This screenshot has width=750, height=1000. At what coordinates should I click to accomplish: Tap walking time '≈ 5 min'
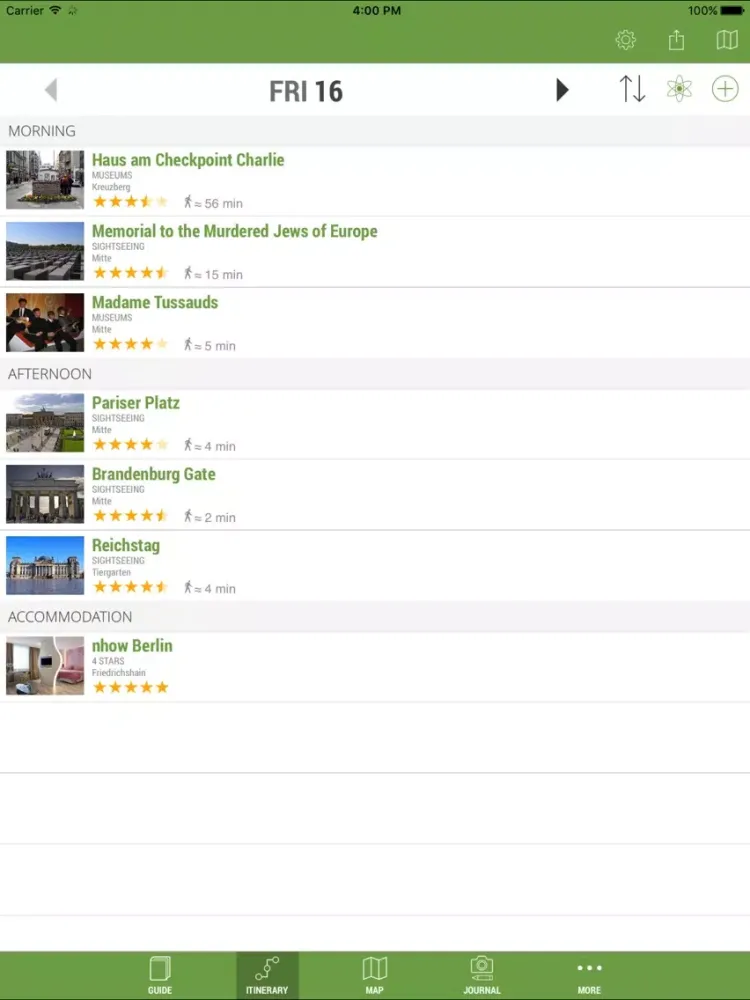pyautogui.click(x=210, y=345)
